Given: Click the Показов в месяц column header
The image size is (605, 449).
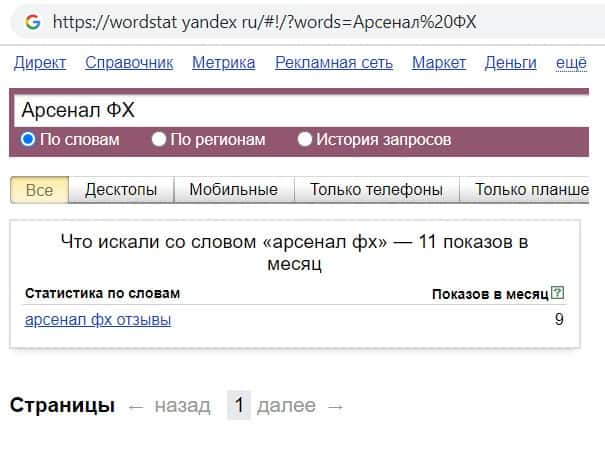Looking at the screenshot, I should 490,294.
